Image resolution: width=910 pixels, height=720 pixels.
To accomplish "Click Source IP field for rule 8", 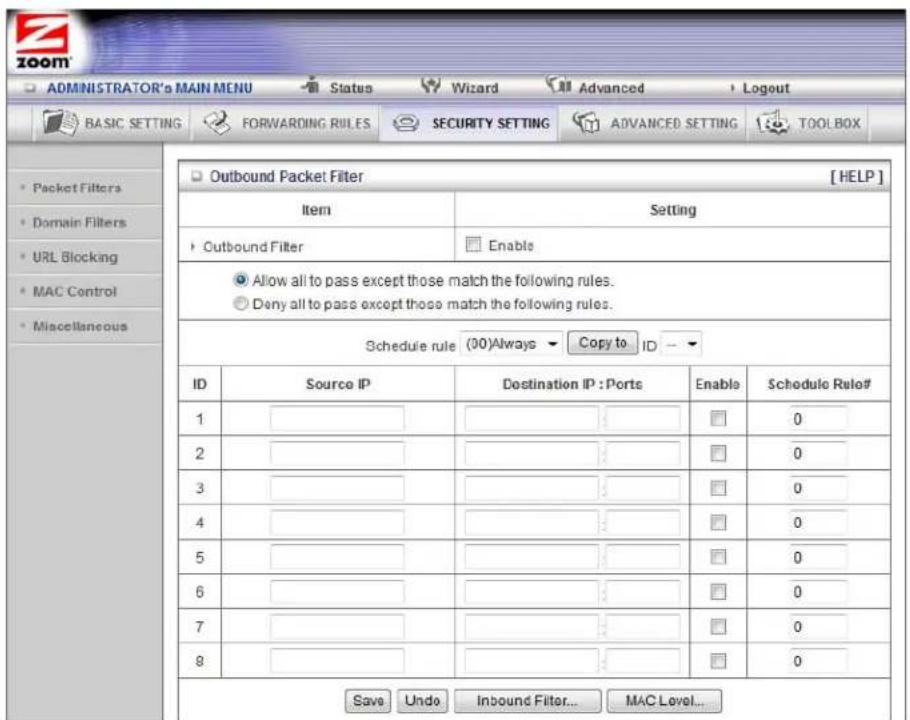I will (337, 661).
